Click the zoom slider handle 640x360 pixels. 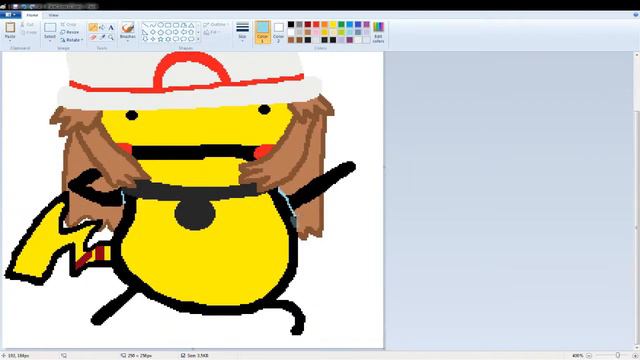[x=618, y=356]
